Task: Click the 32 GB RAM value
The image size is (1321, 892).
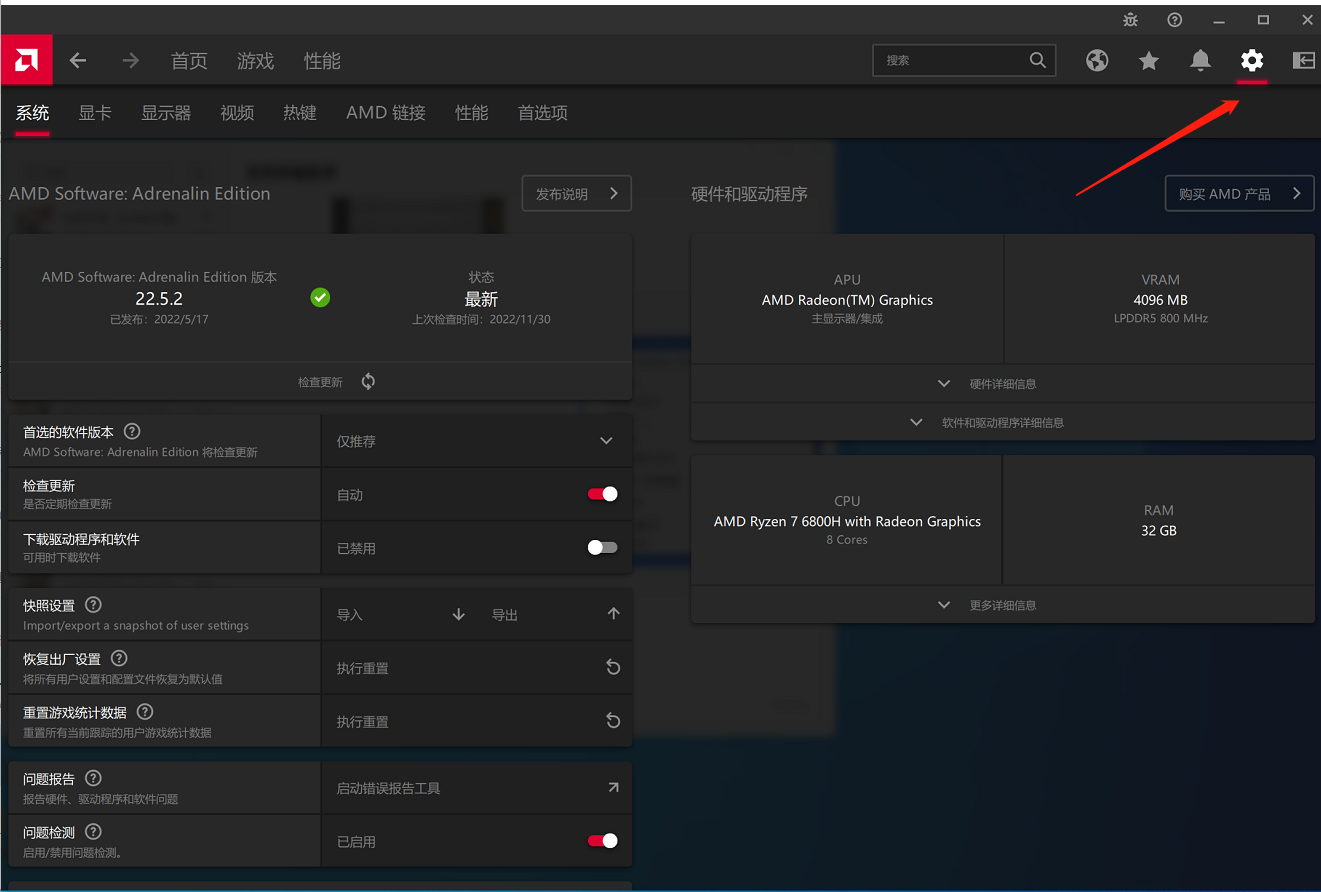Action: coord(1159,530)
